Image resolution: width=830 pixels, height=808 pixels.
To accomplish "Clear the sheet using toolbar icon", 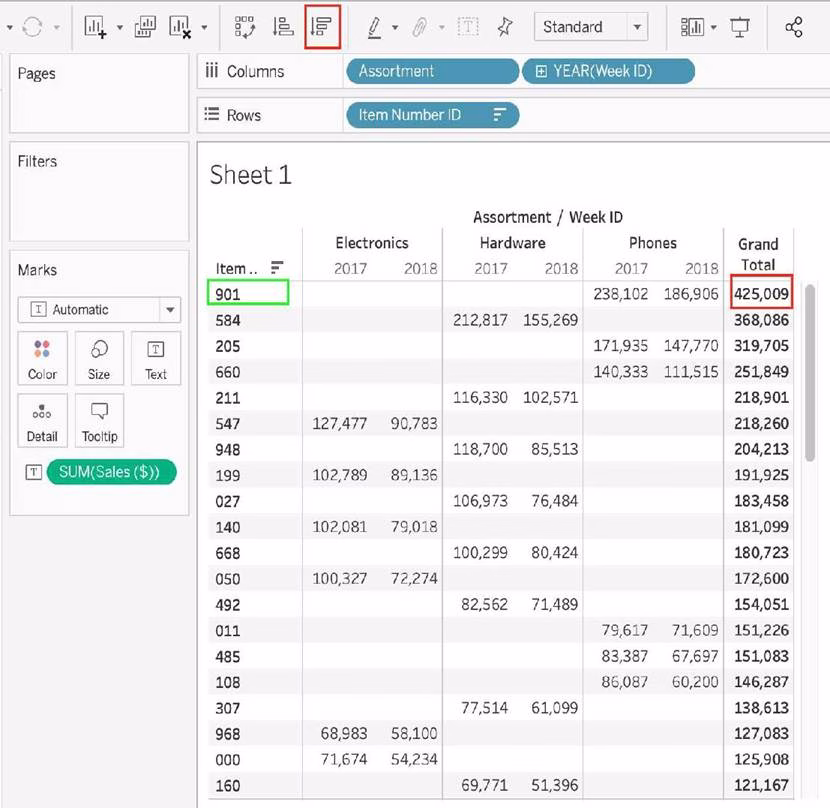I will click(x=181, y=27).
